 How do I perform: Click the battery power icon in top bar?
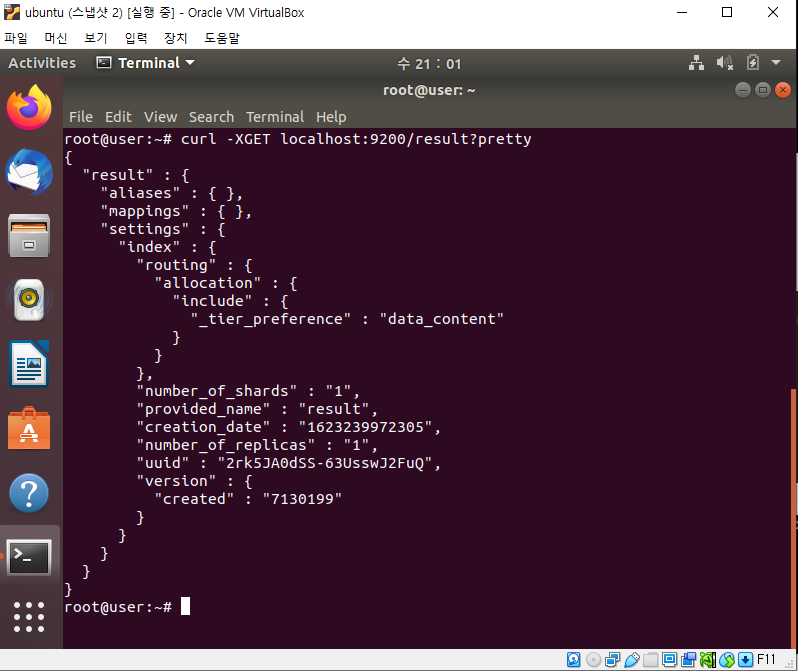(753, 63)
